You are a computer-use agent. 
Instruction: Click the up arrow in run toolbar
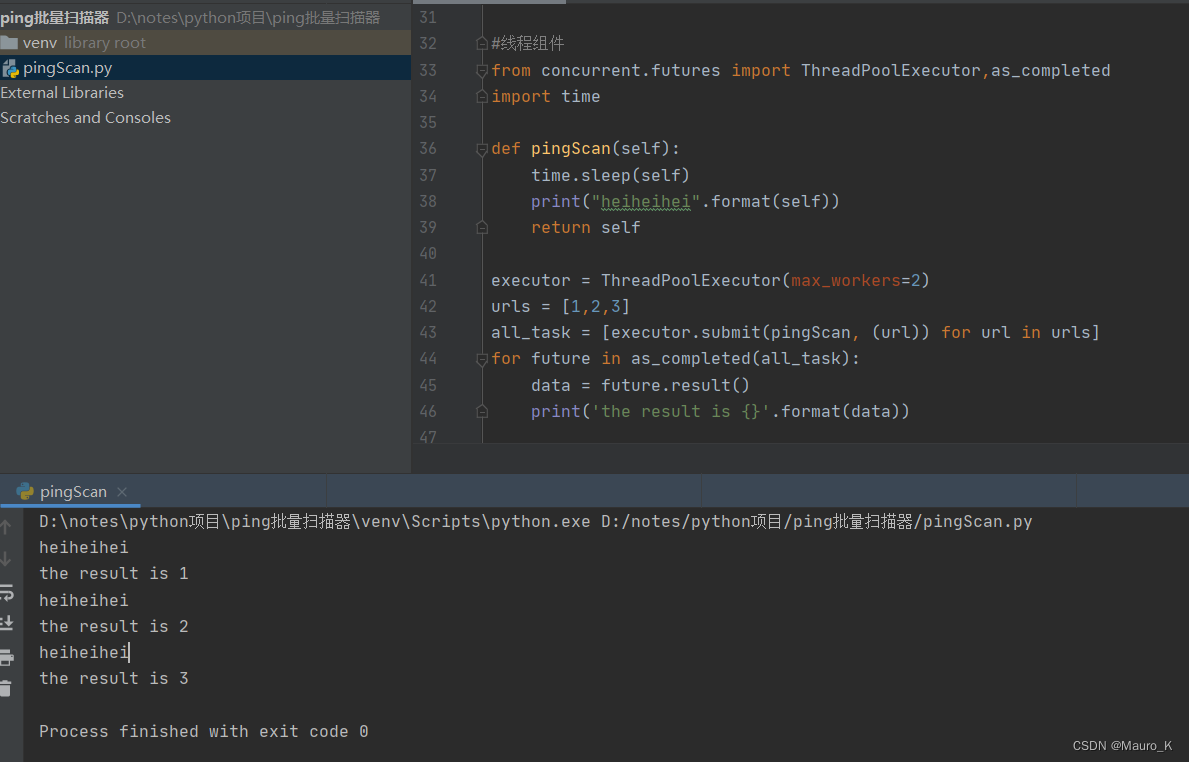6,527
